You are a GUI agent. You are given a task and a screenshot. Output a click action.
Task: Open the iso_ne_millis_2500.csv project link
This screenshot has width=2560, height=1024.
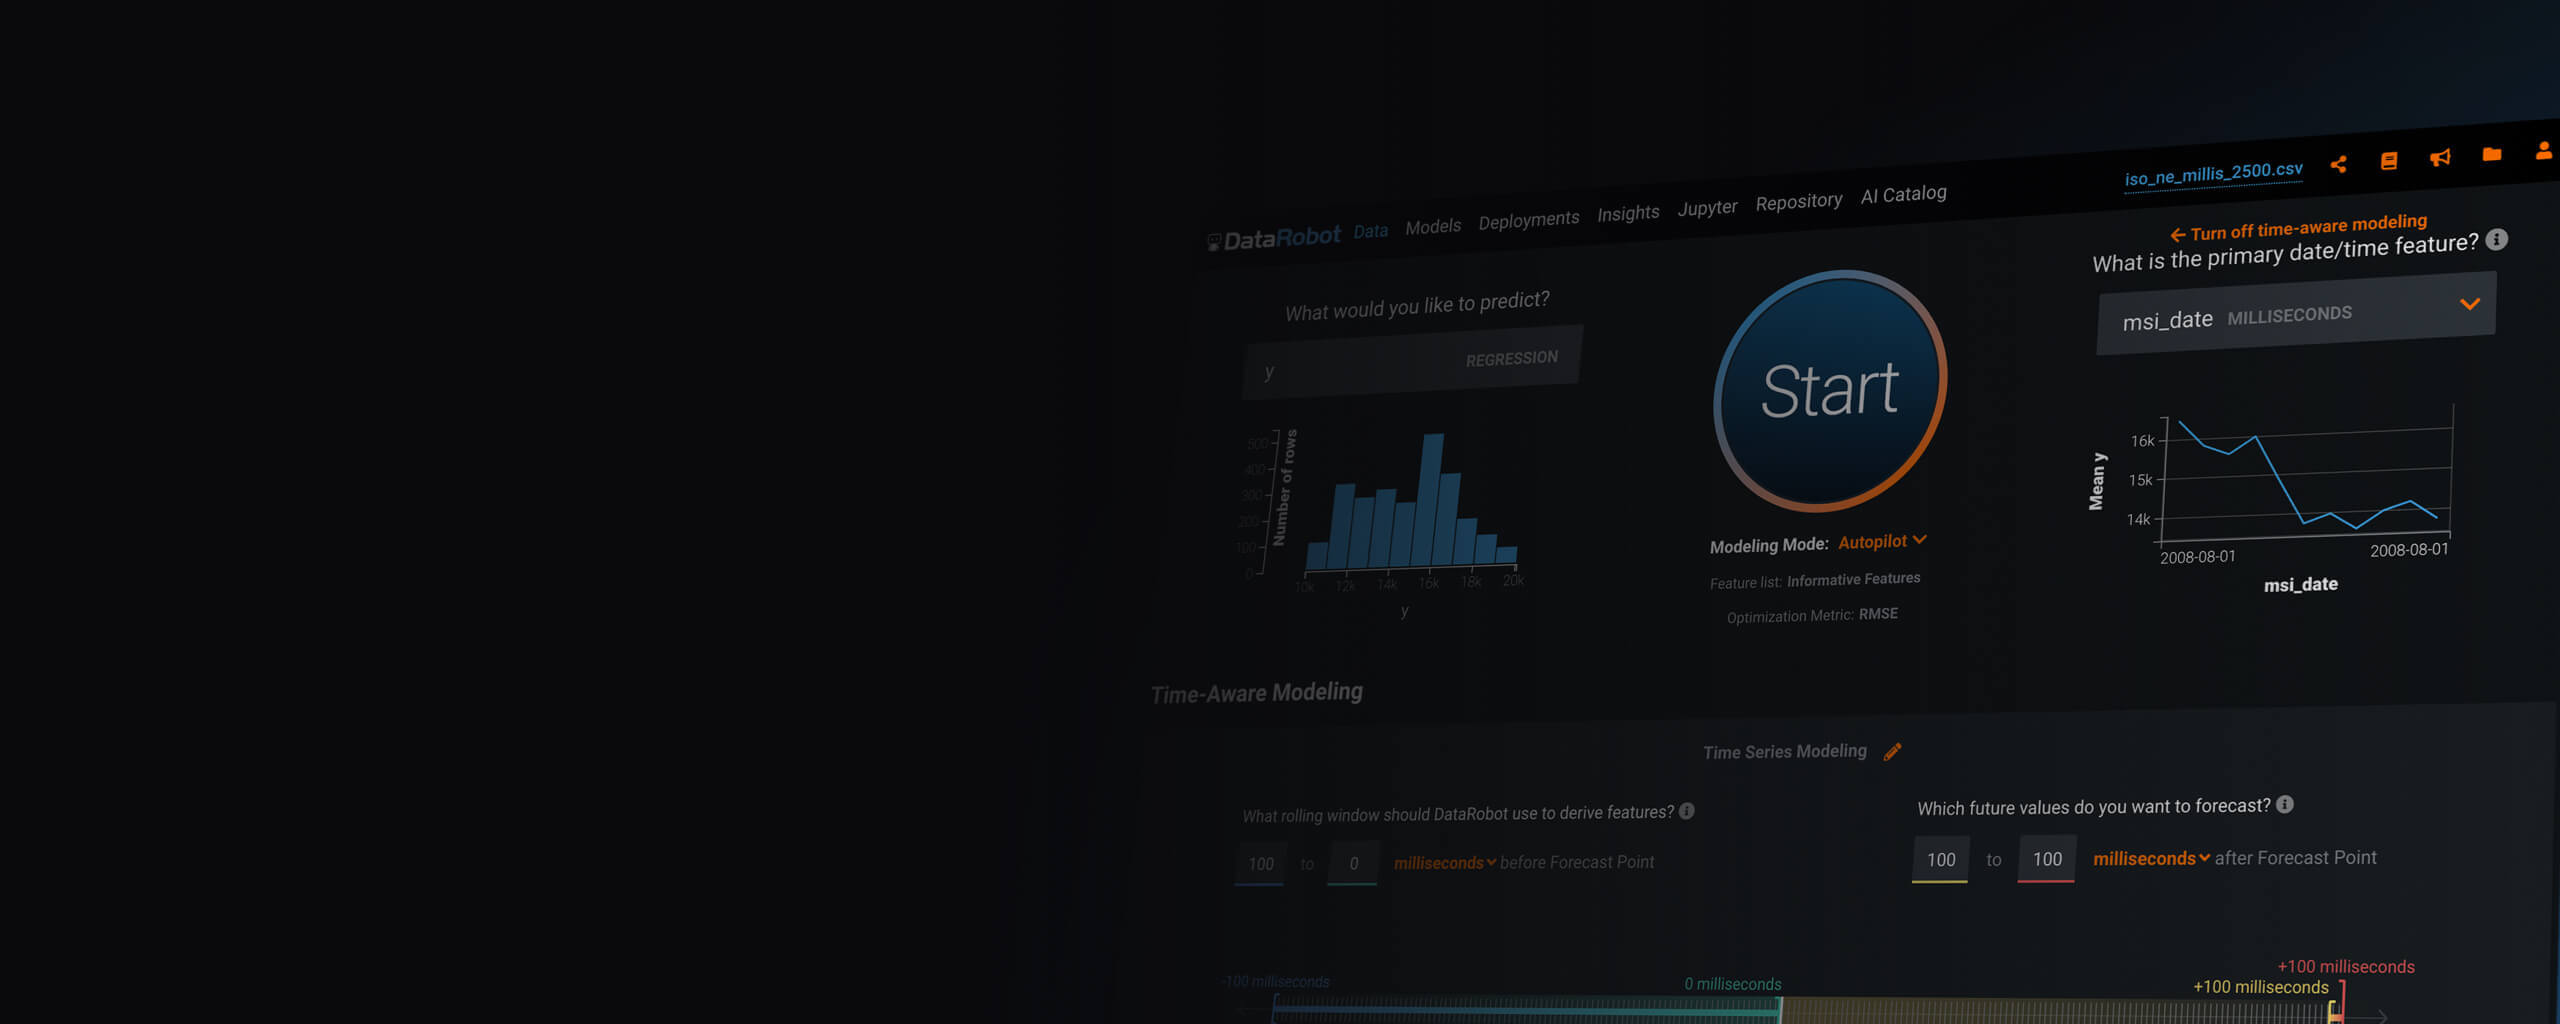2213,174
